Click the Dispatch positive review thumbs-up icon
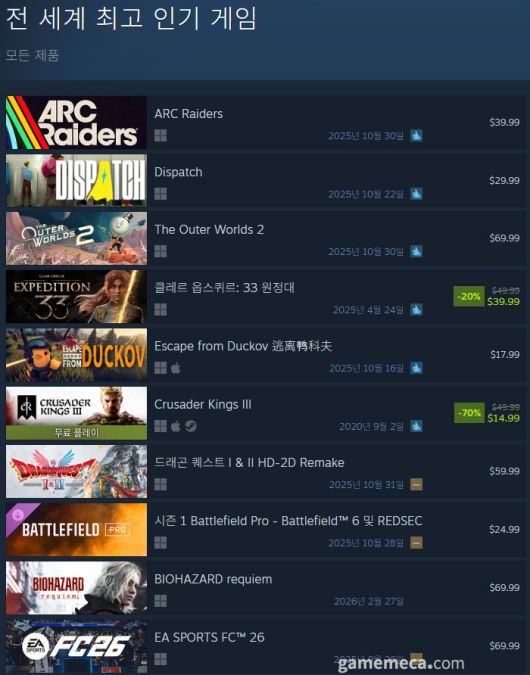The image size is (530, 675). 416,194
